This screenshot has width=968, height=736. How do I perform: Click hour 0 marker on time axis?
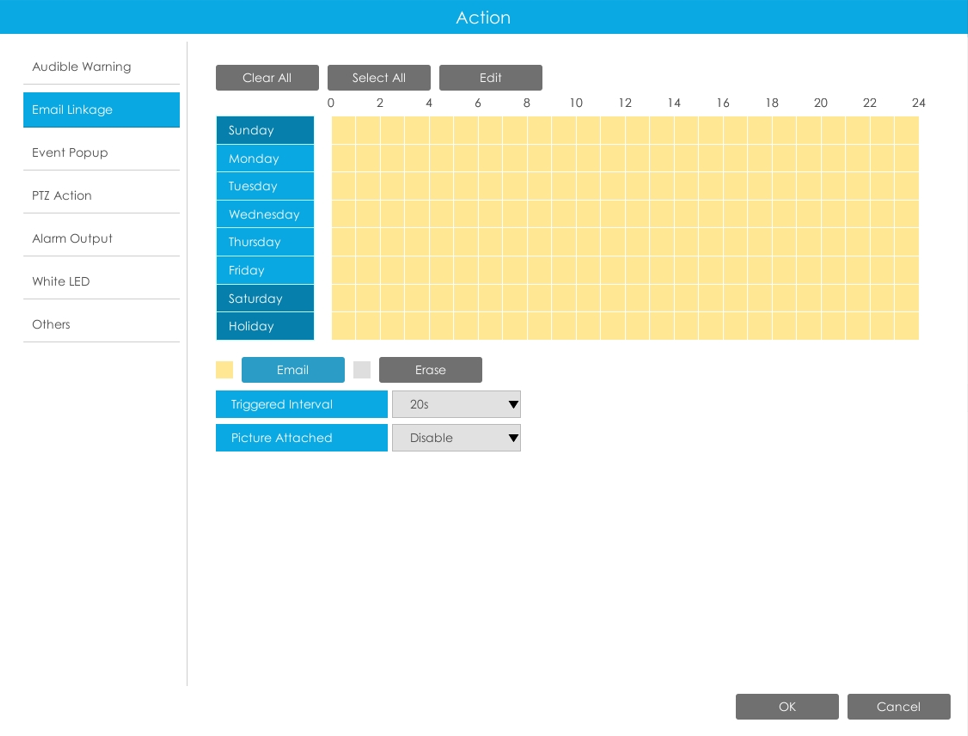(331, 103)
